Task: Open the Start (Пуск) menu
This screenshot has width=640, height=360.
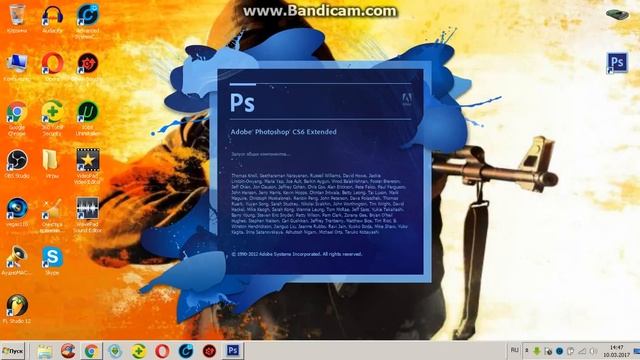Action: (13, 351)
